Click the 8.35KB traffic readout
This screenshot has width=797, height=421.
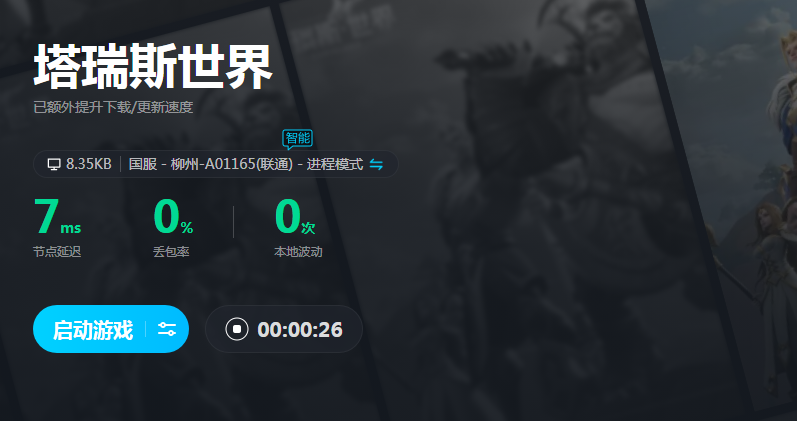88,164
